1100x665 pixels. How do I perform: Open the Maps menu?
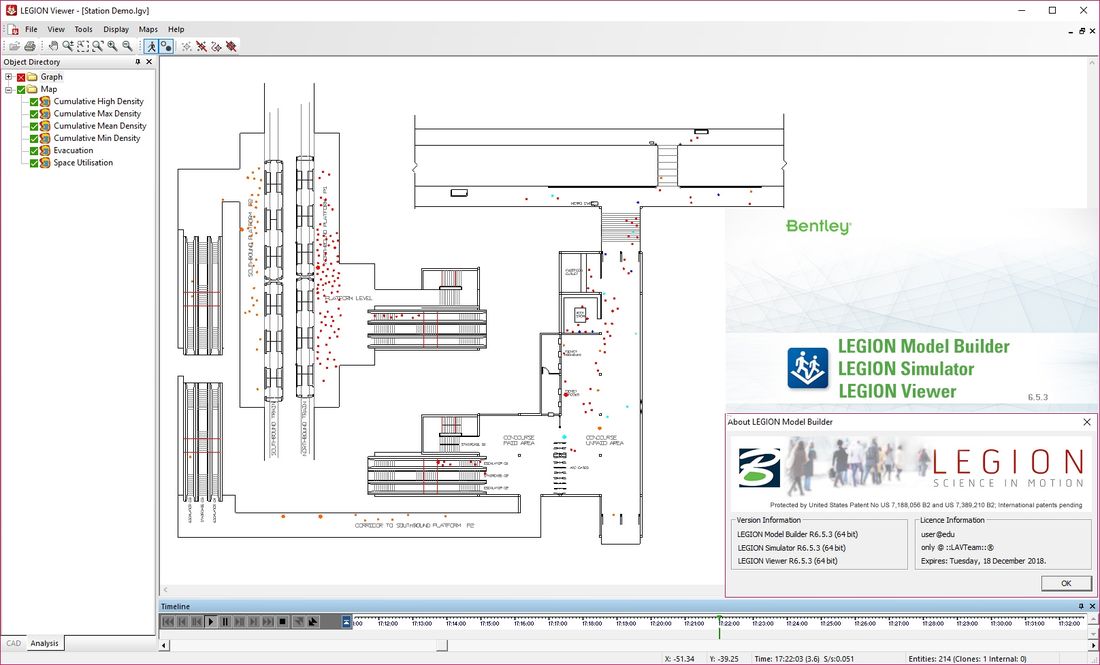pos(148,29)
